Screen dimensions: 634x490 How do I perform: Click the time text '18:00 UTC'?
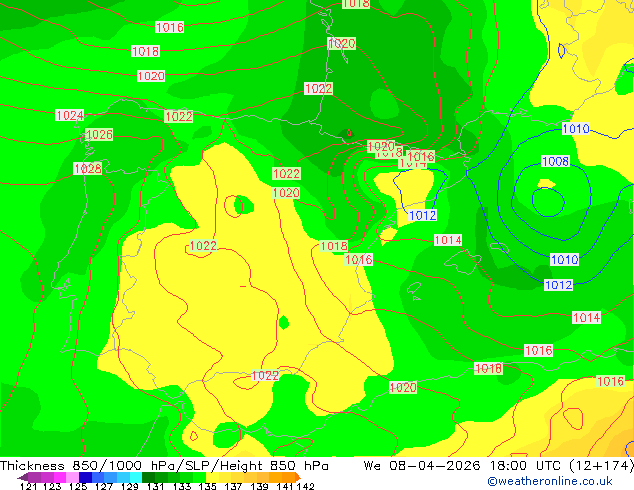527,466
